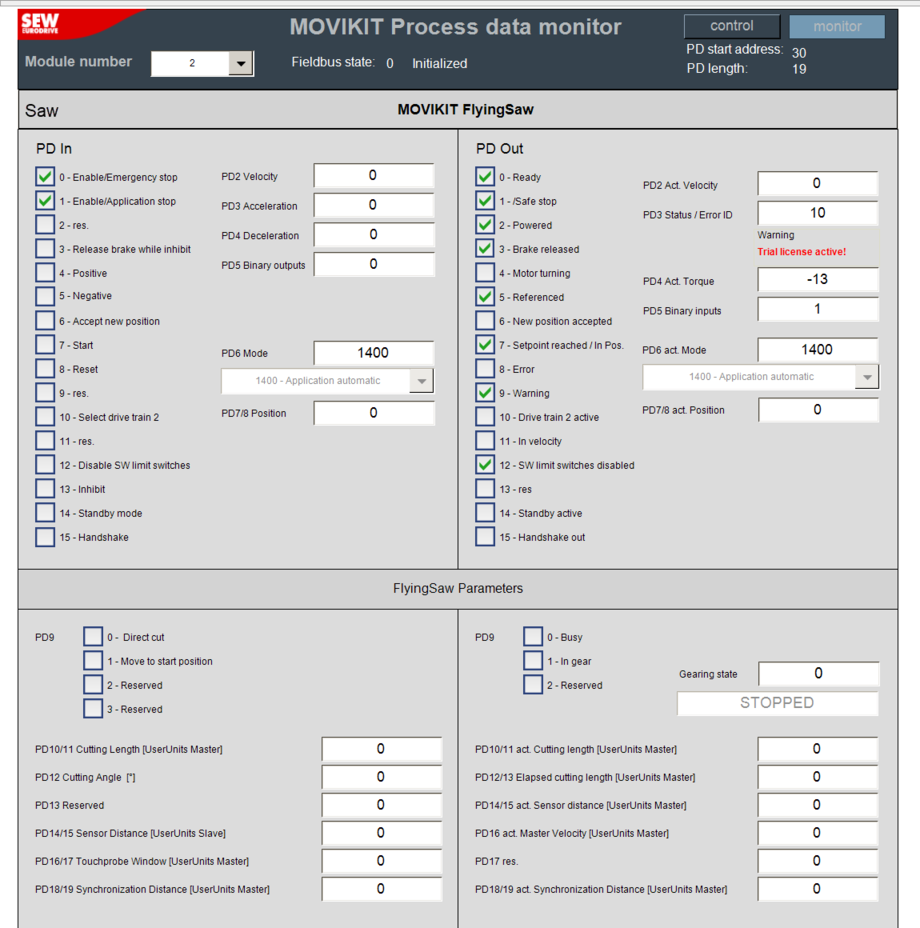Expand PD Out act. Mode dropdown
Image resolution: width=920 pixels, height=928 pixels.
click(866, 377)
